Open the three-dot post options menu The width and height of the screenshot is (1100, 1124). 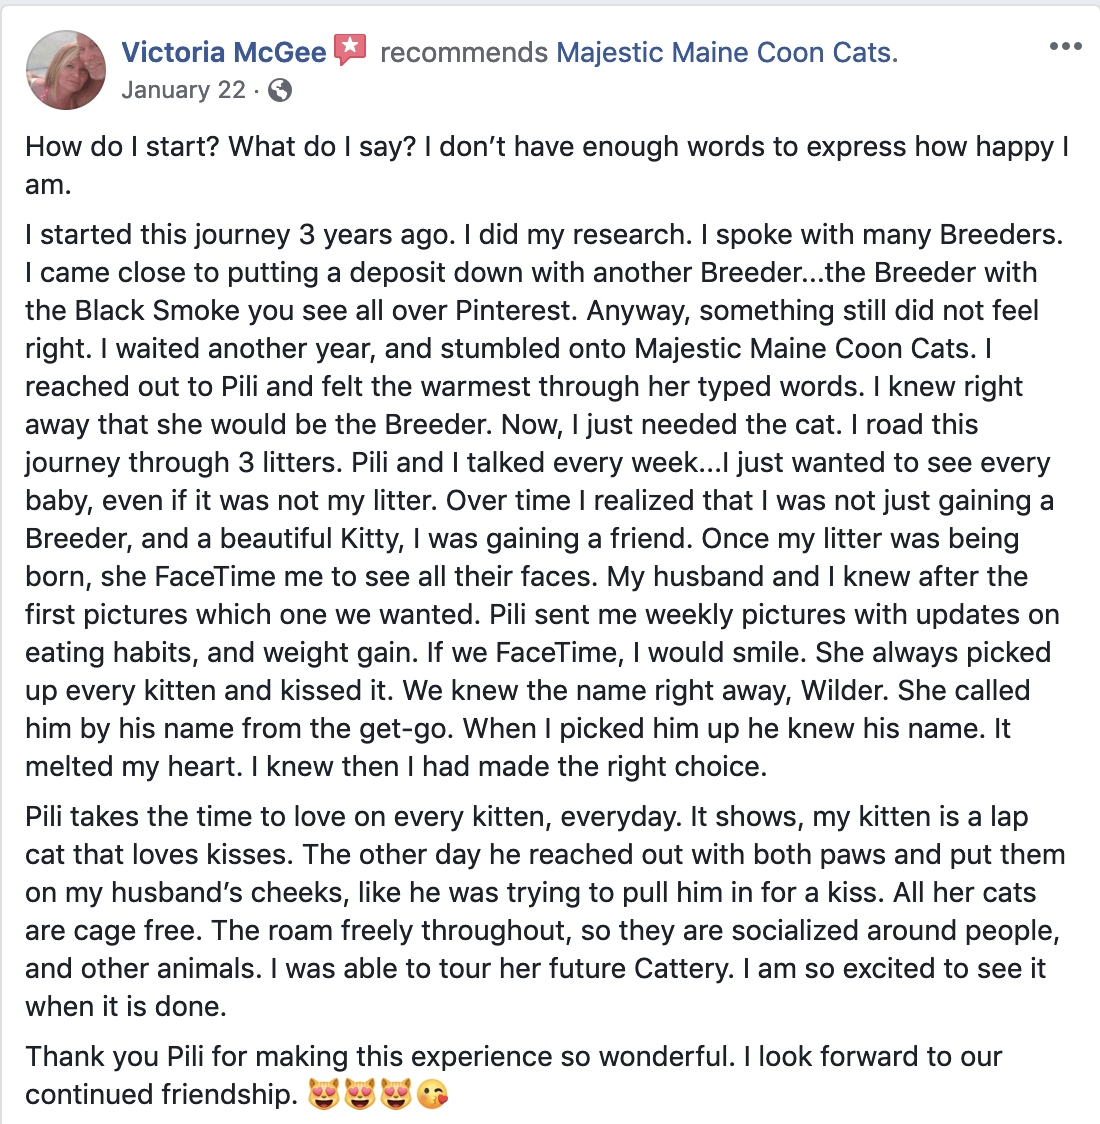tap(1065, 47)
